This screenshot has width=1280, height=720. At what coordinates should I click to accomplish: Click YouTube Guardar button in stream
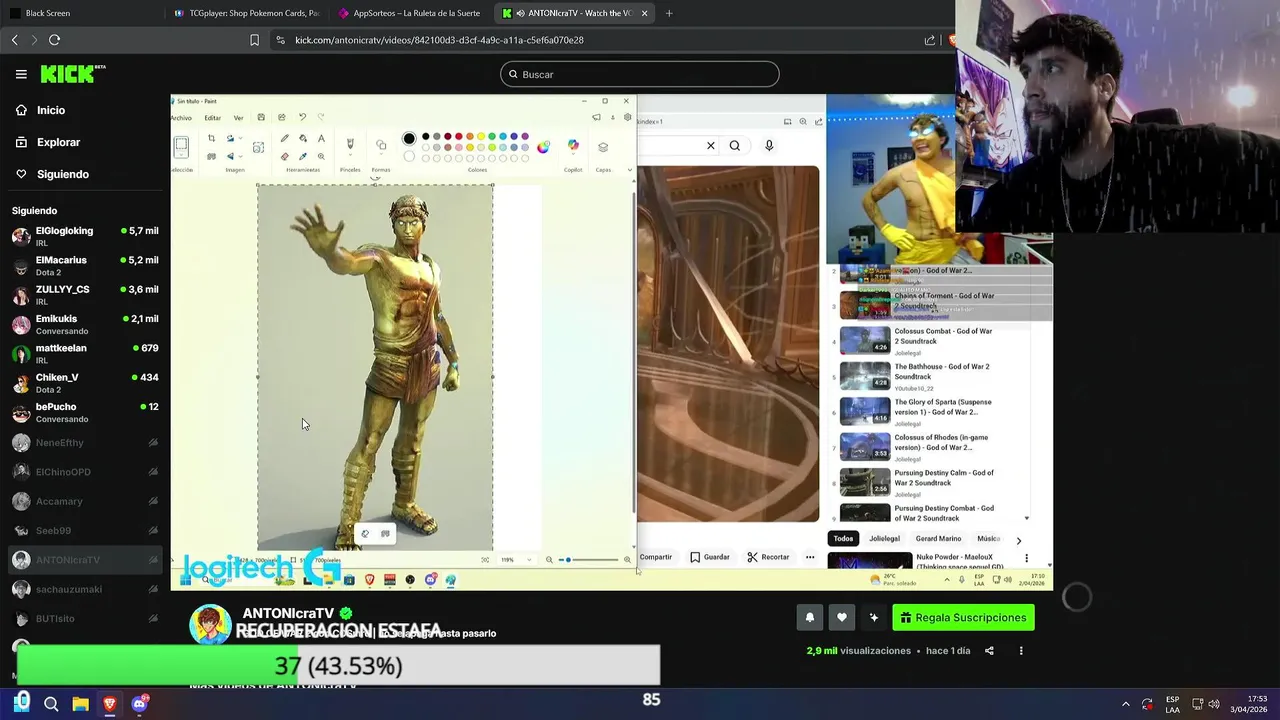[710, 557]
